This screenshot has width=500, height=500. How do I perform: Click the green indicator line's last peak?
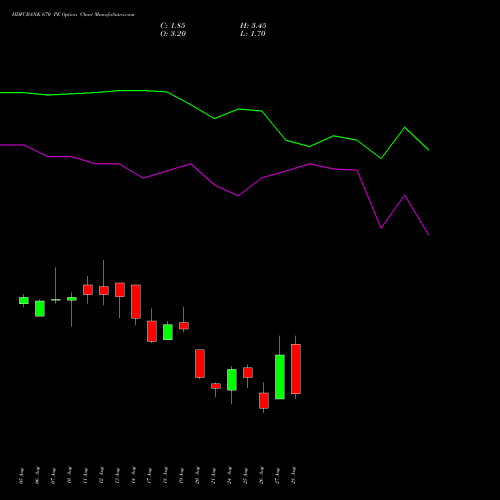(405, 127)
